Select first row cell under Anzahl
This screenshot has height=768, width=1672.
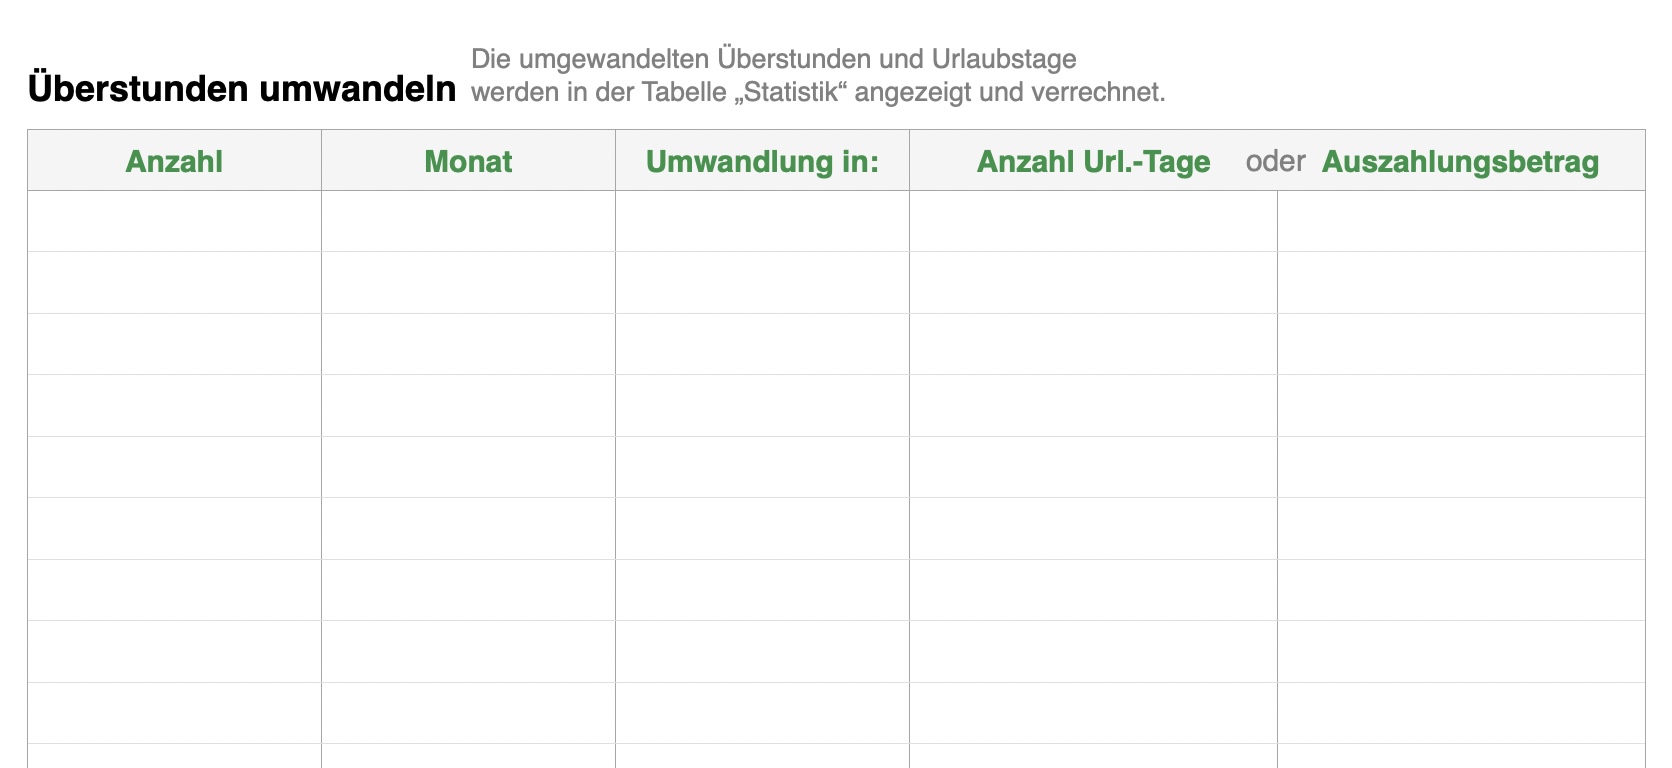coord(174,221)
